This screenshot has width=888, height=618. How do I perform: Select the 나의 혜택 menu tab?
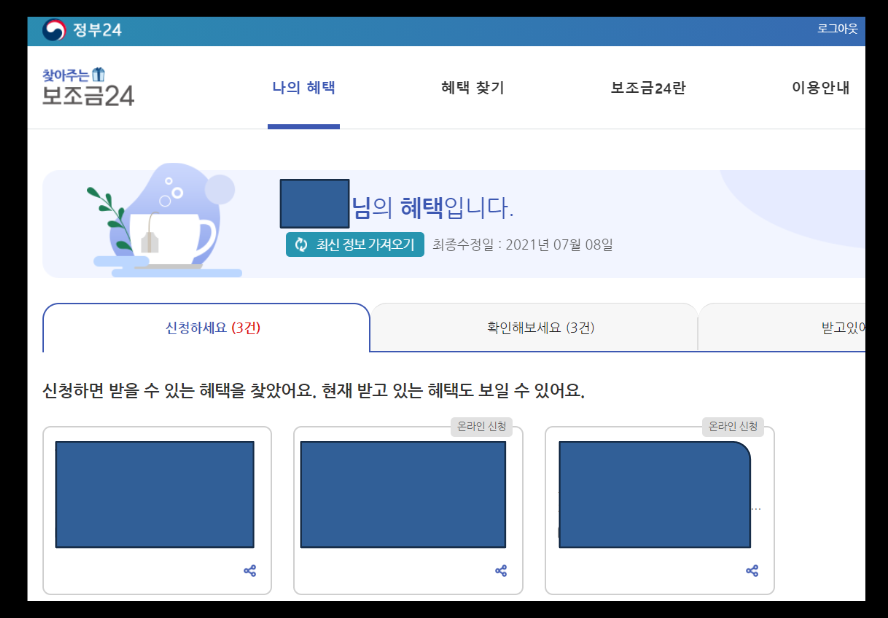click(304, 88)
